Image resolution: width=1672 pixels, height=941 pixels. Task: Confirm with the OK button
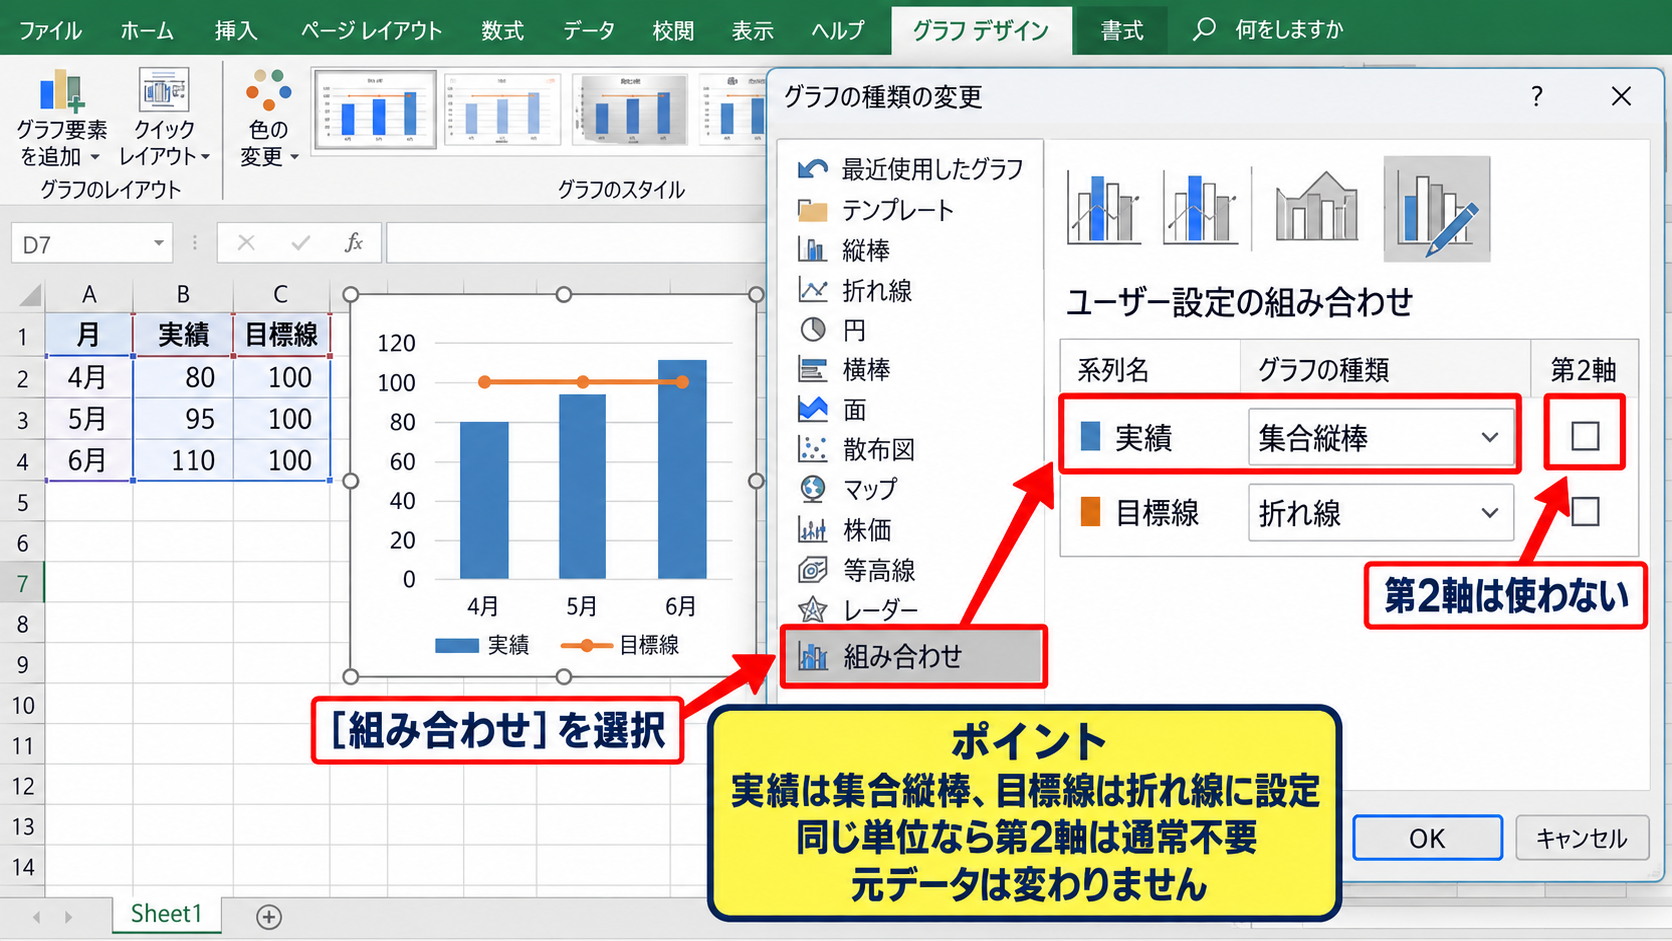1427,838
